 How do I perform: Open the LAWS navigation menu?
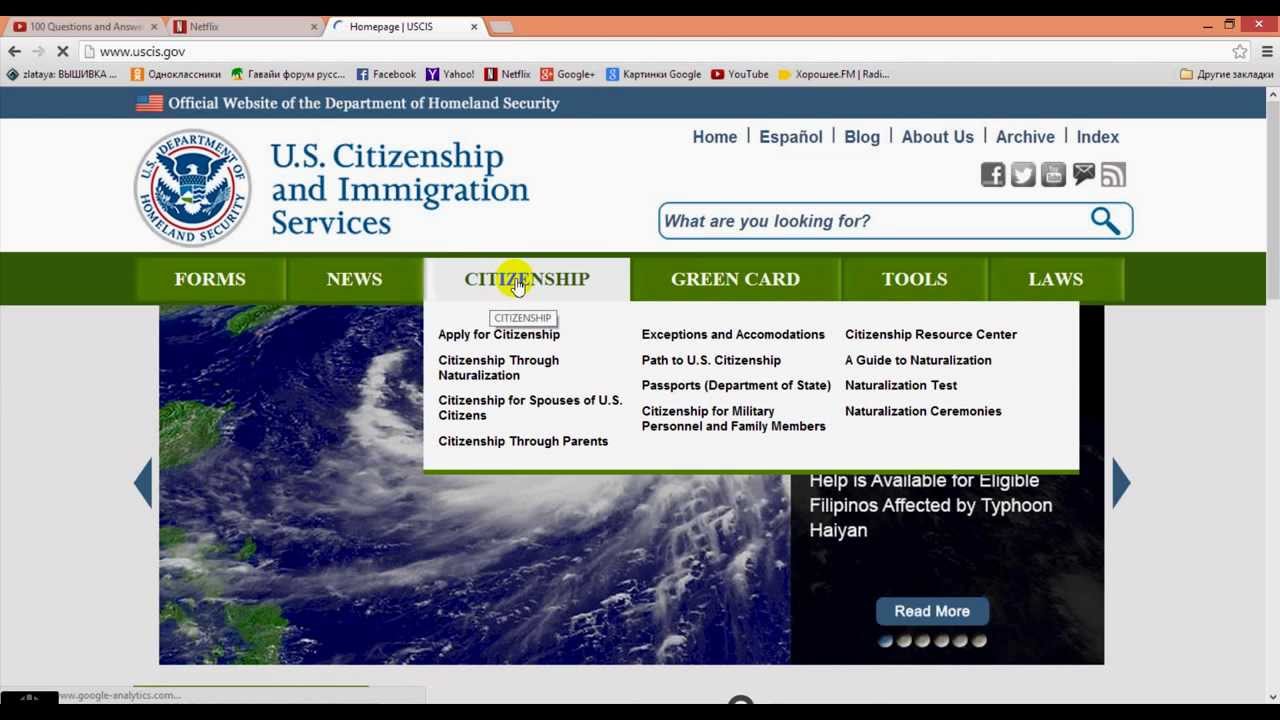point(1056,279)
